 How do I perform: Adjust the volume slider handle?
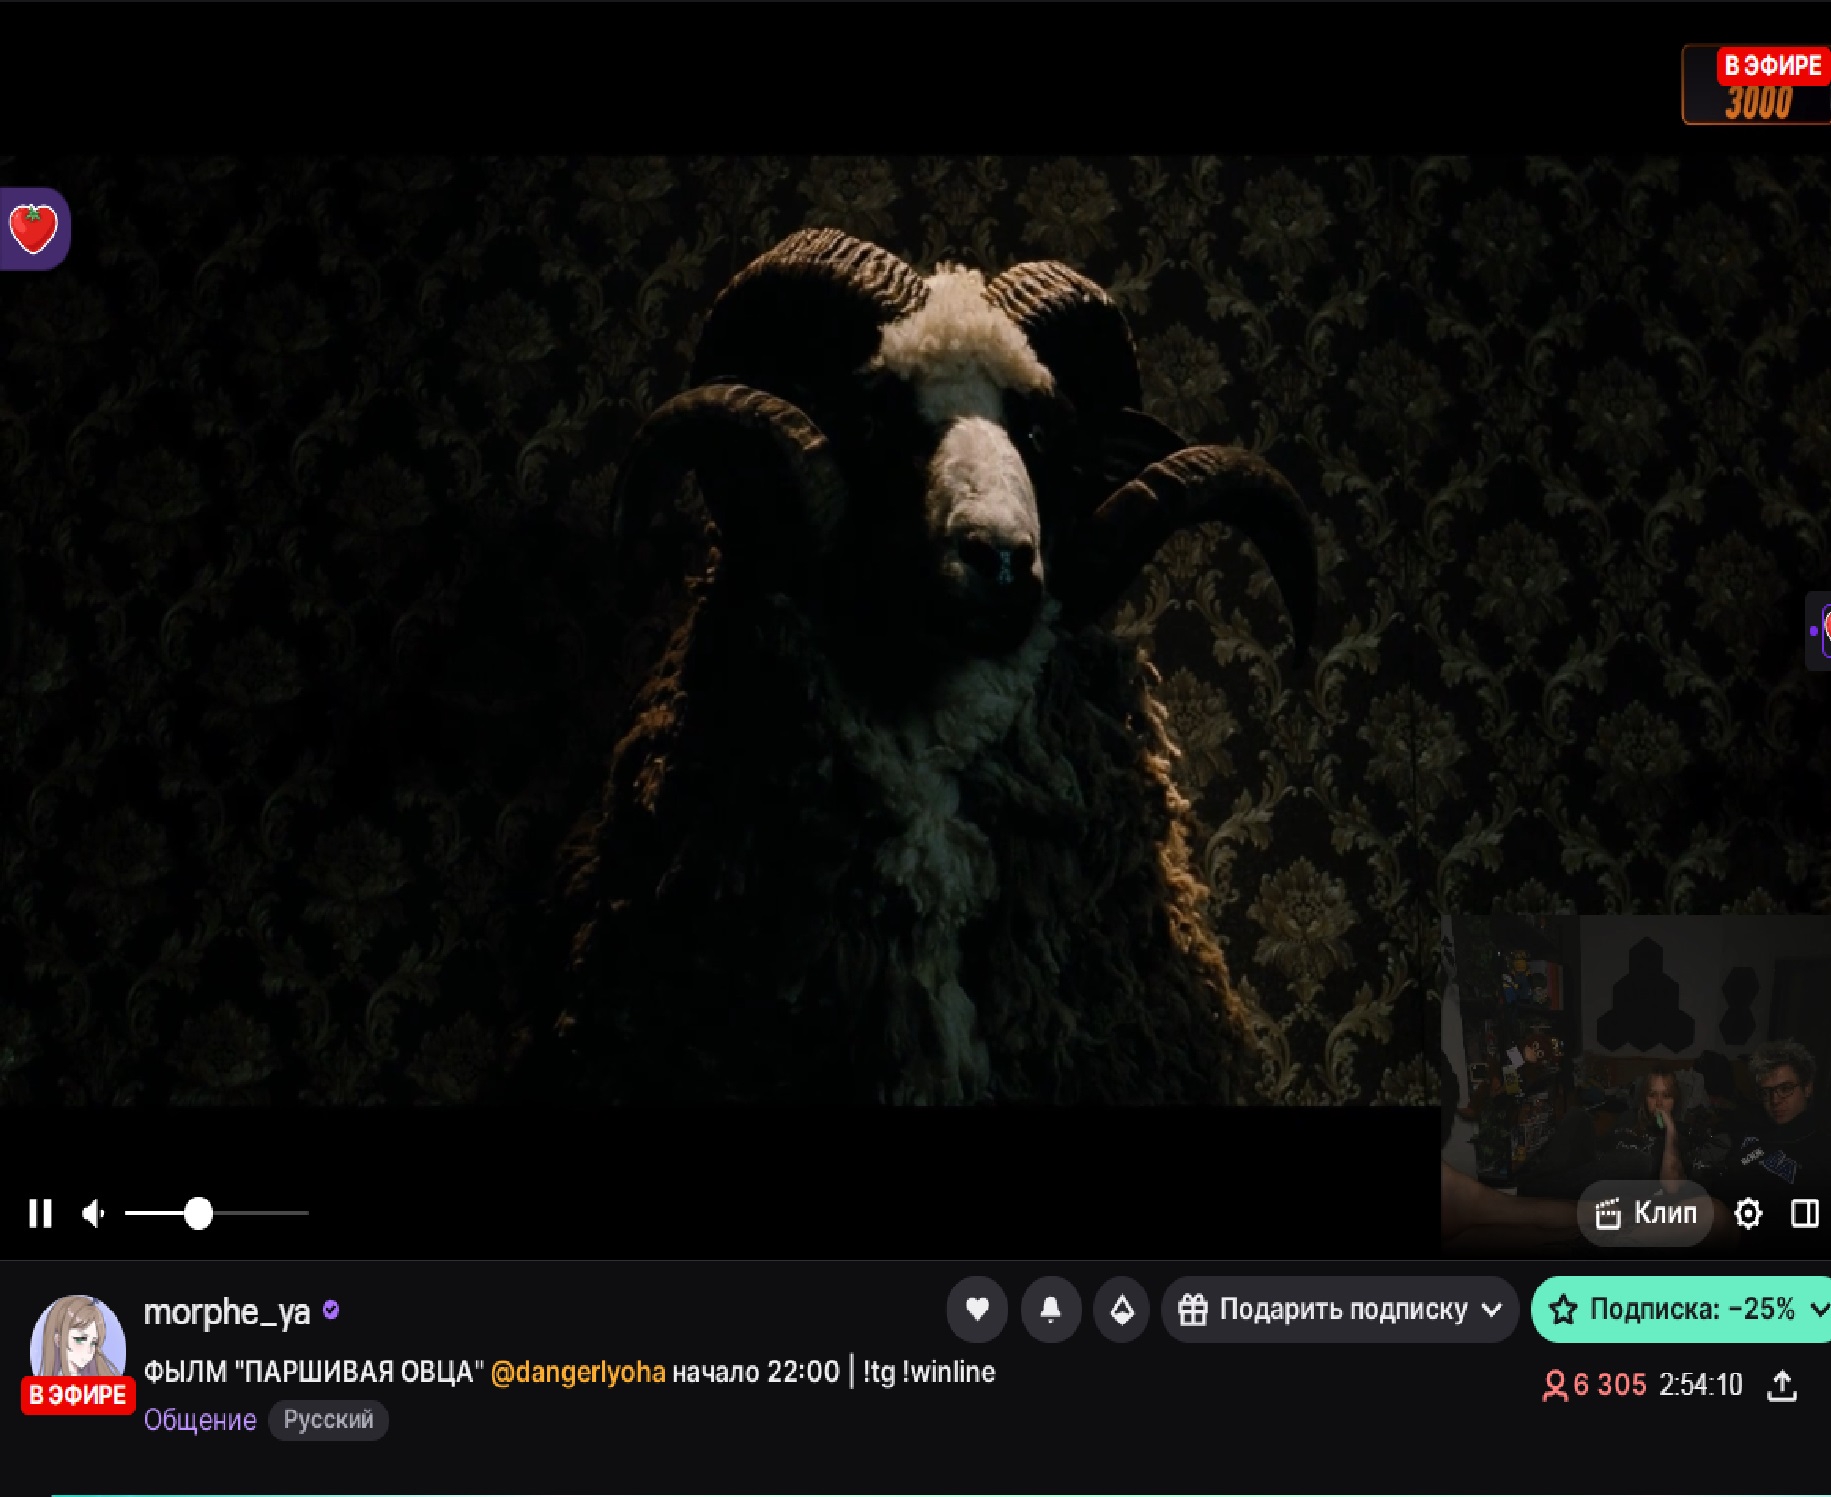point(199,1213)
